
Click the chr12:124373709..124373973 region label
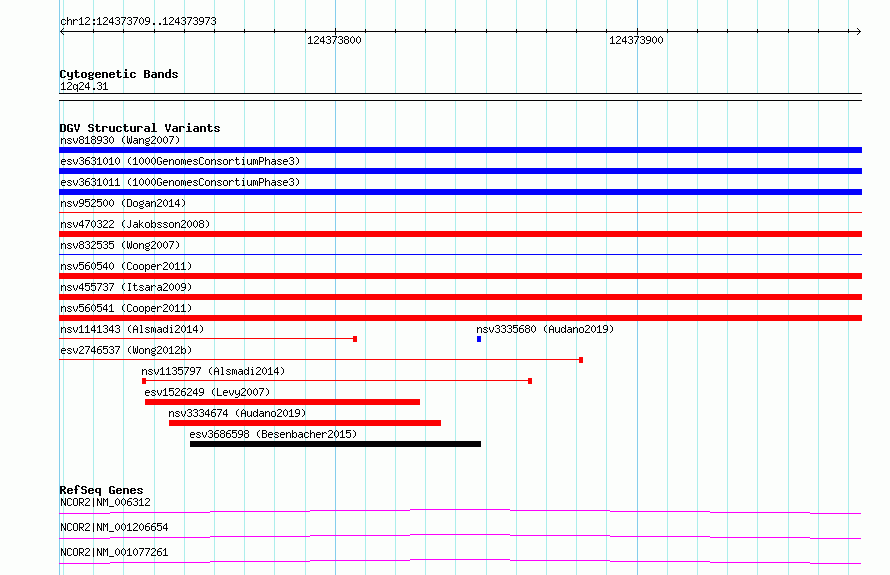pos(138,21)
